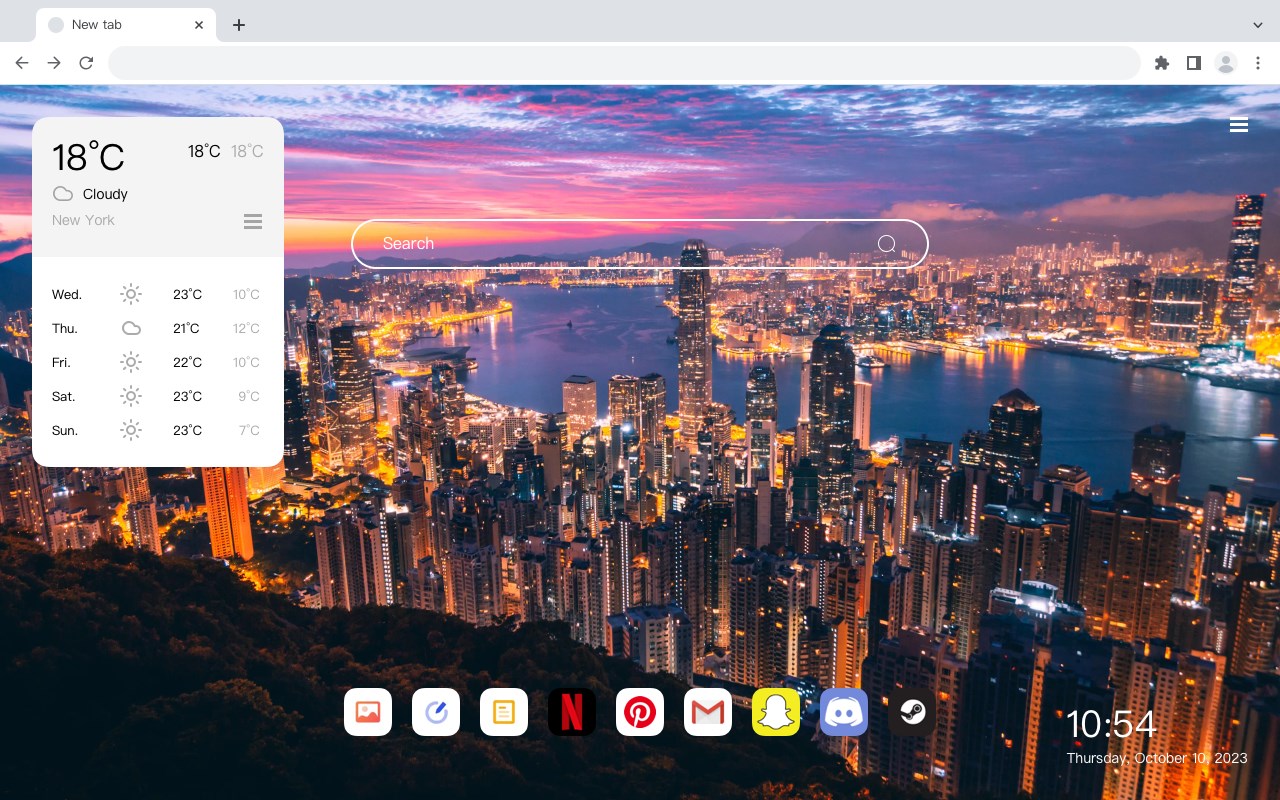Click the 10:54 clock display

point(1111,724)
